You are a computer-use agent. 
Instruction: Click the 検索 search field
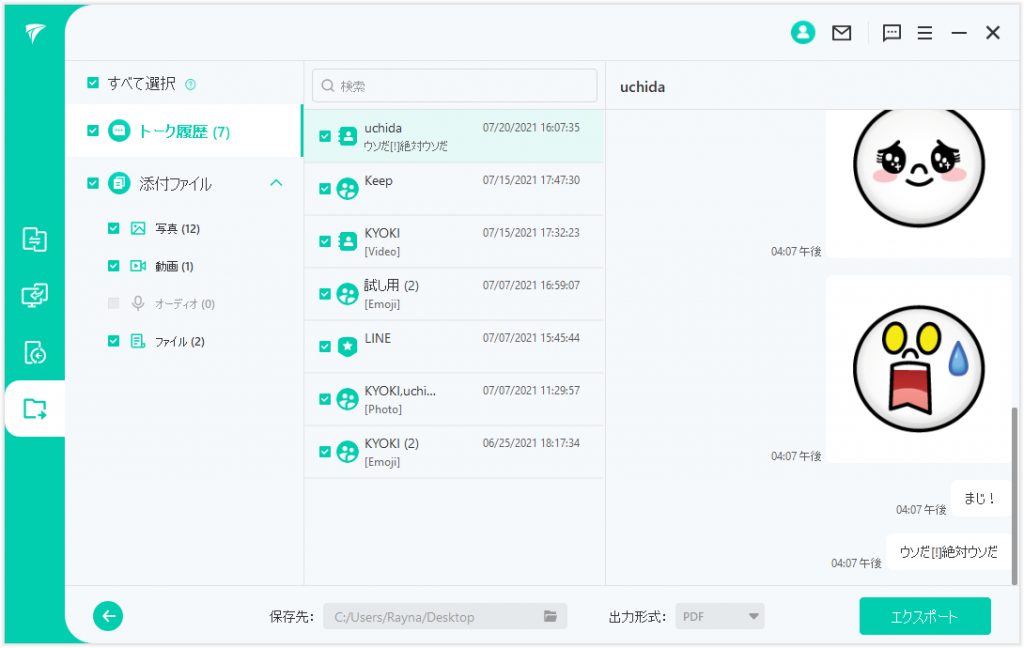point(455,86)
